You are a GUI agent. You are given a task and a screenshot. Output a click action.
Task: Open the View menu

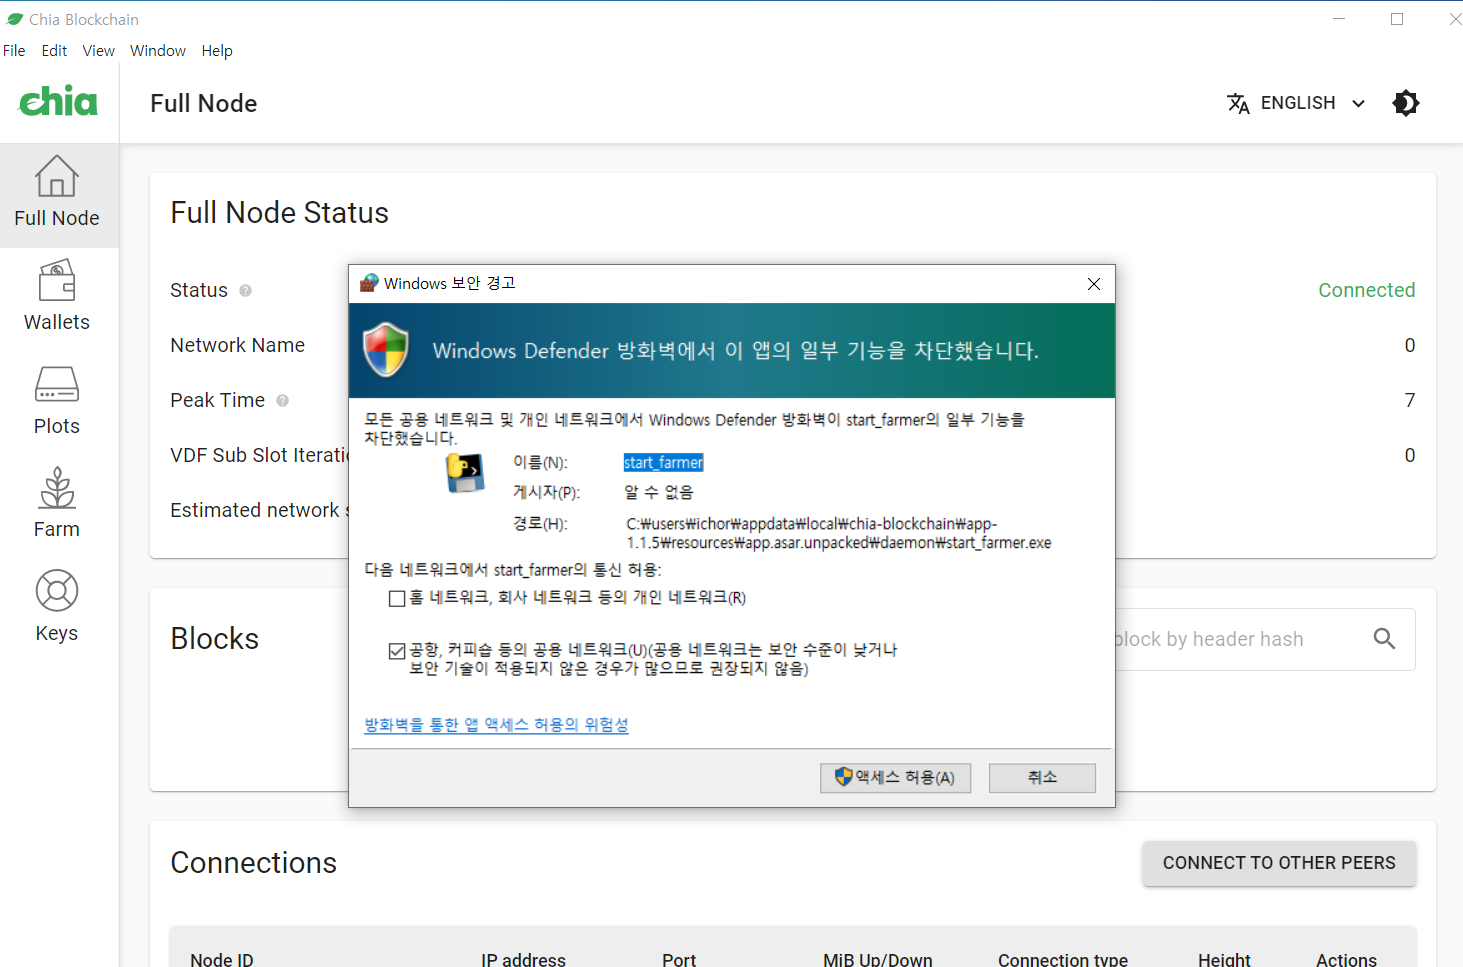98,50
